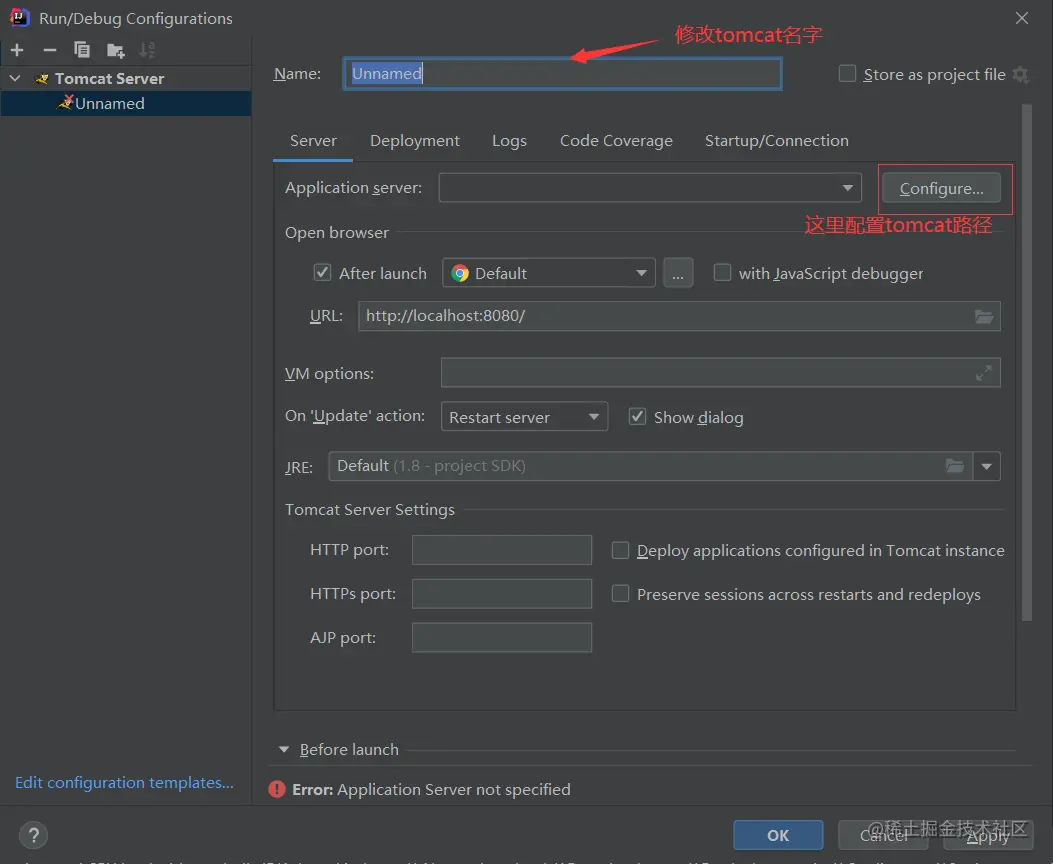1053x864 pixels.
Task: Click the HTTPs port field
Action: [502, 594]
